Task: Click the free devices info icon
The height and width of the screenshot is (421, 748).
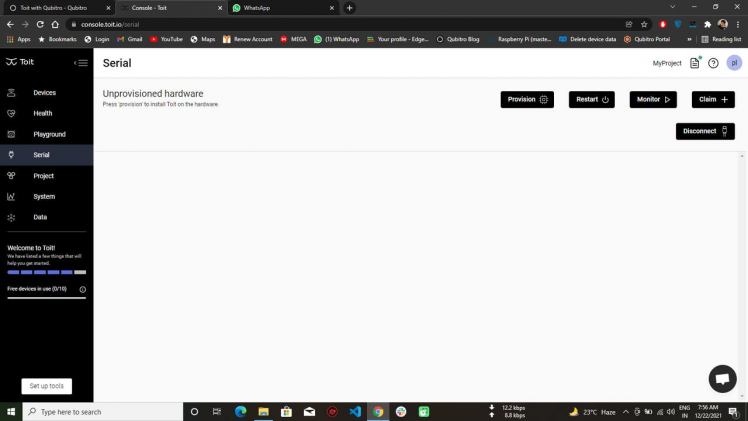Action: pos(83,289)
